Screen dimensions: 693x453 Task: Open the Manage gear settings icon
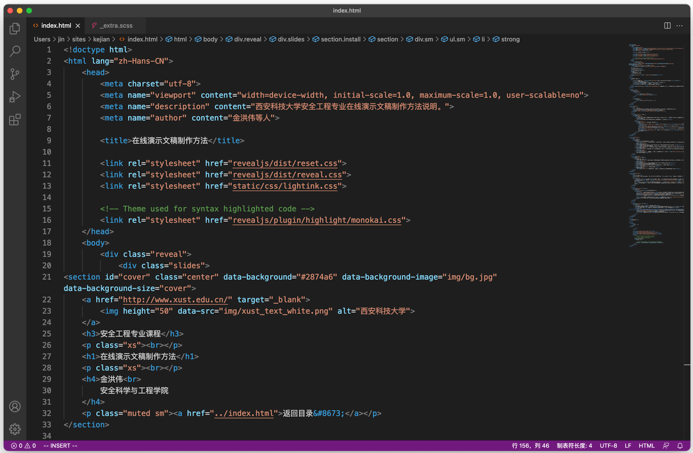pos(15,429)
